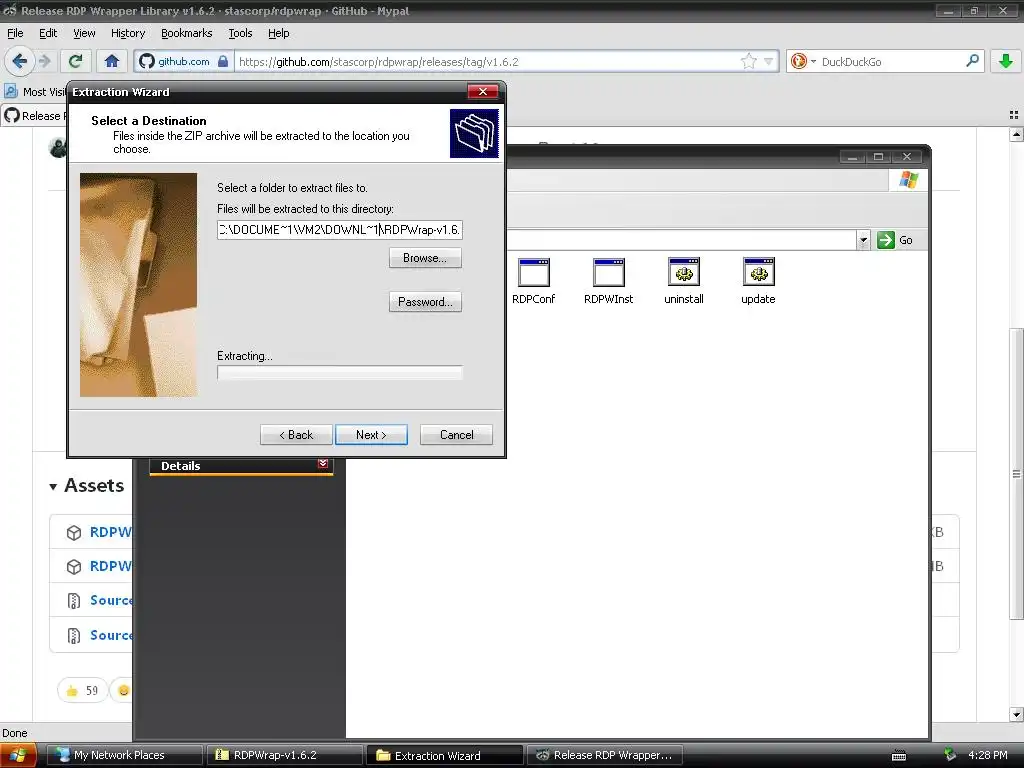The width and height of the screenshot is (1024, 768).
Task: Maximize the Explorer window
Action: click(x=878, y=157)
